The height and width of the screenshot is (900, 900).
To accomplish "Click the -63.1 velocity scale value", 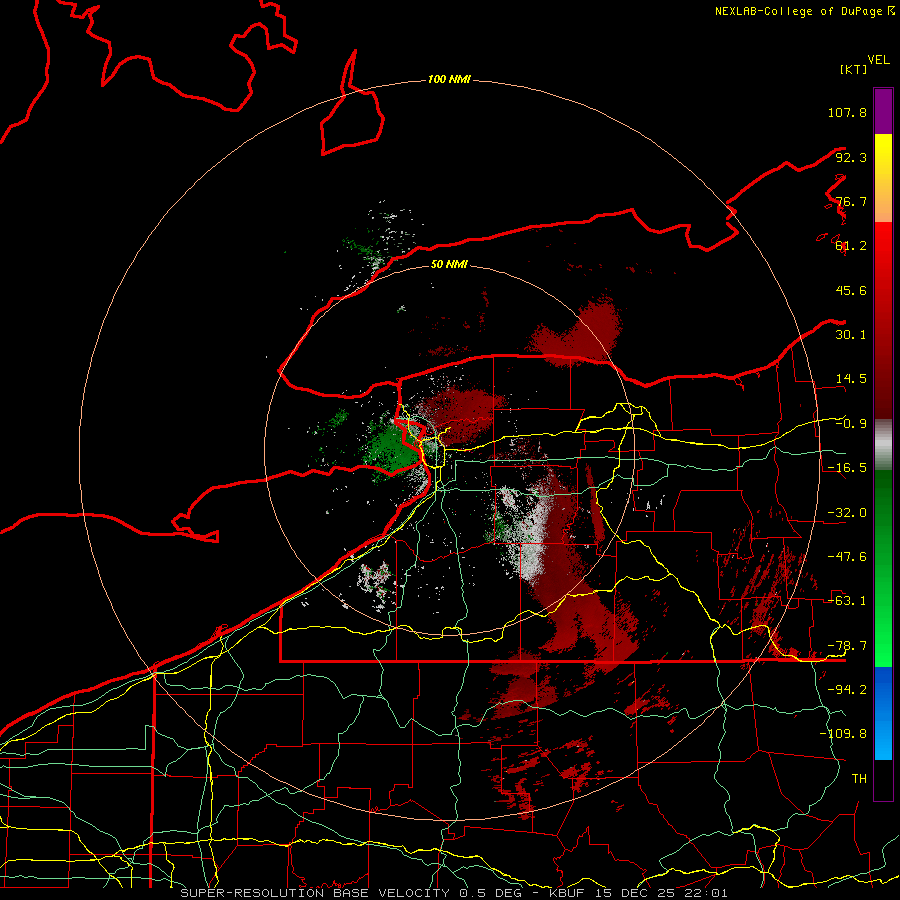I will coord(847,601).
